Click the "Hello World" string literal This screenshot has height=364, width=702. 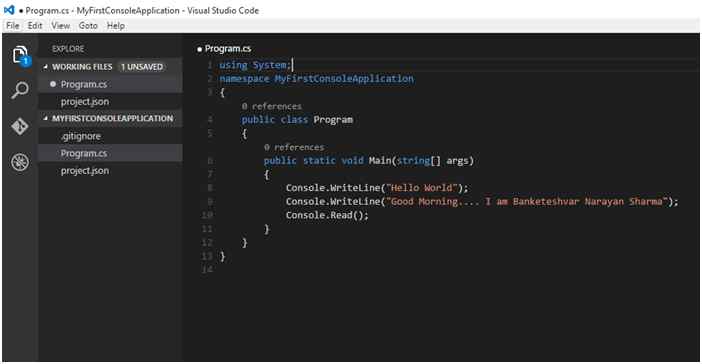click(422, 188)
